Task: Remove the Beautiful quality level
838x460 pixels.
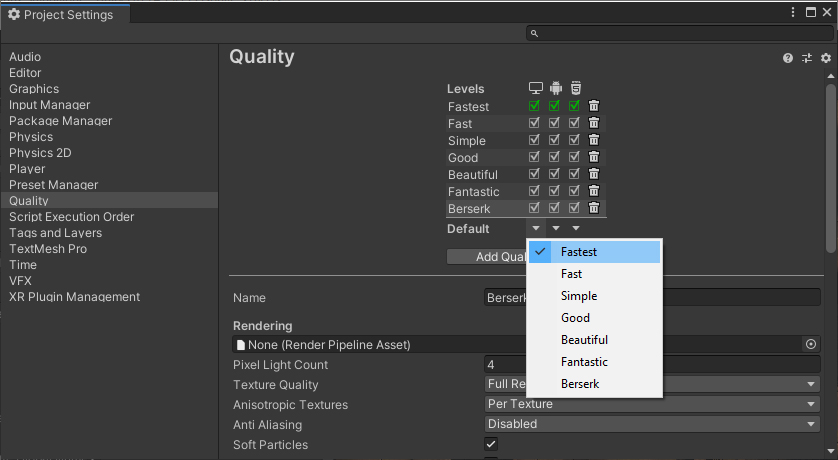Action: 594,174
